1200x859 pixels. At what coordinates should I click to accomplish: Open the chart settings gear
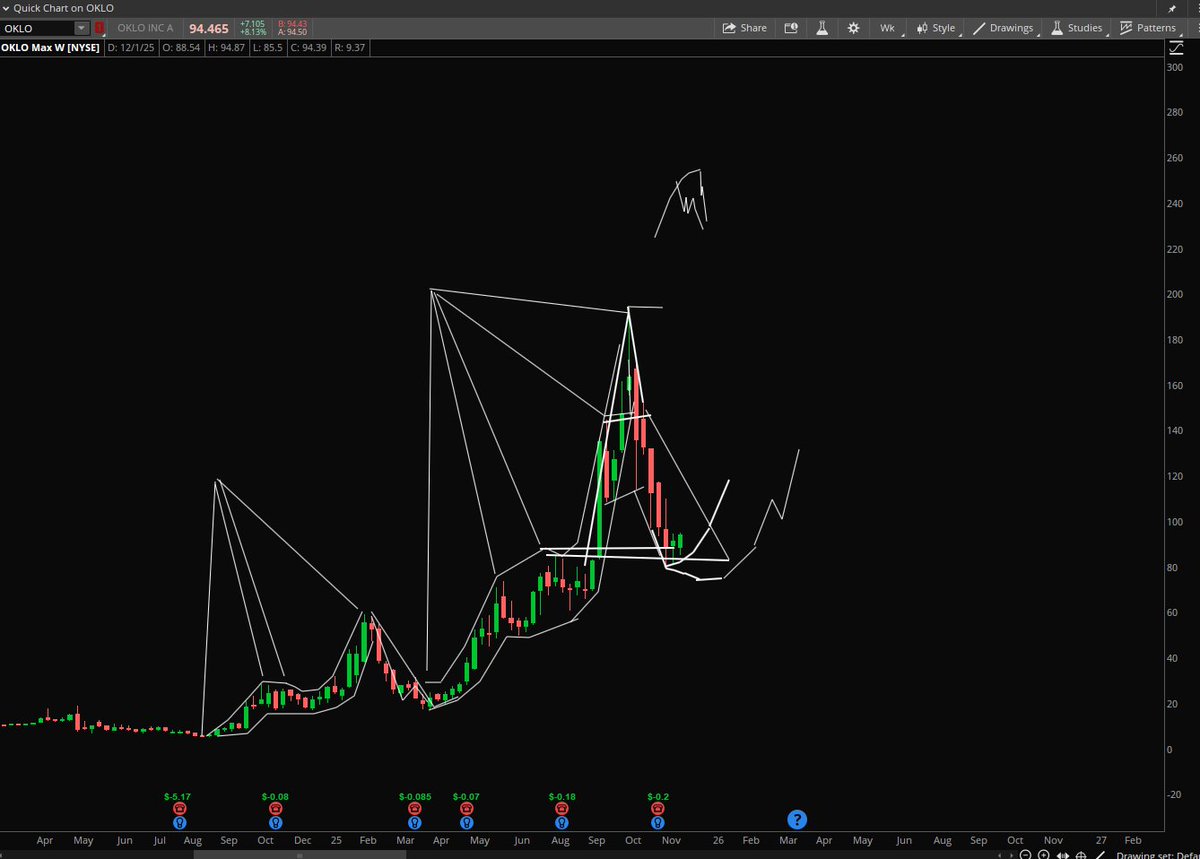tap(853, 27)
